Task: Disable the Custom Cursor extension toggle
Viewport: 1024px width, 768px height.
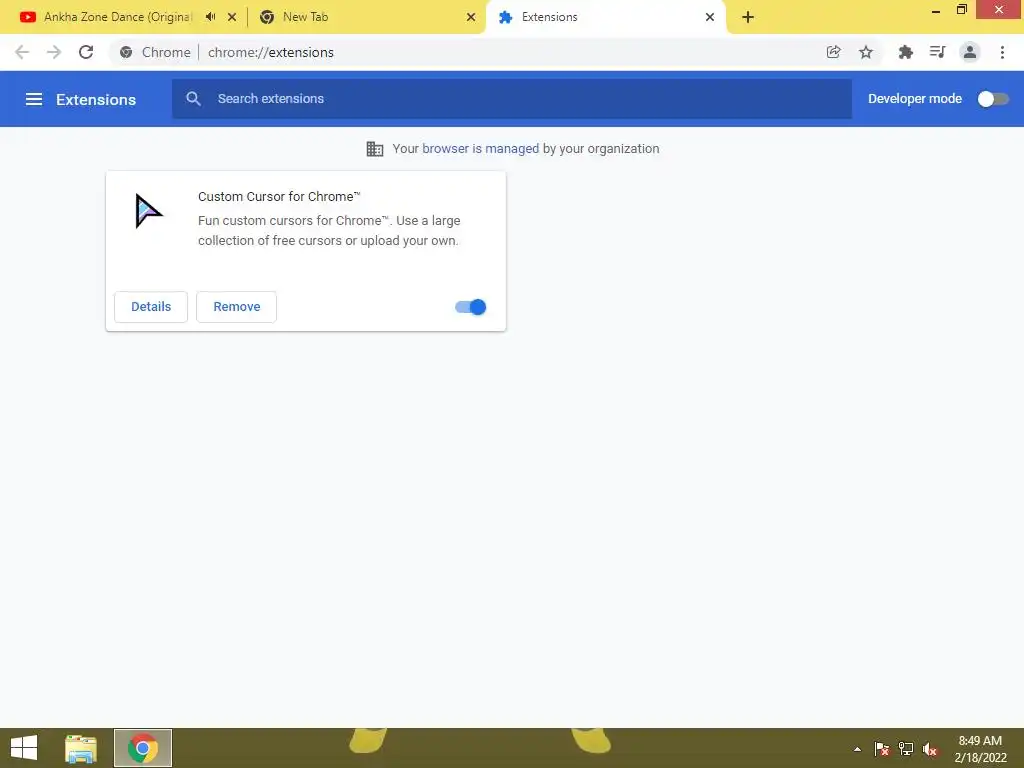Action: (x=471, y=307)
